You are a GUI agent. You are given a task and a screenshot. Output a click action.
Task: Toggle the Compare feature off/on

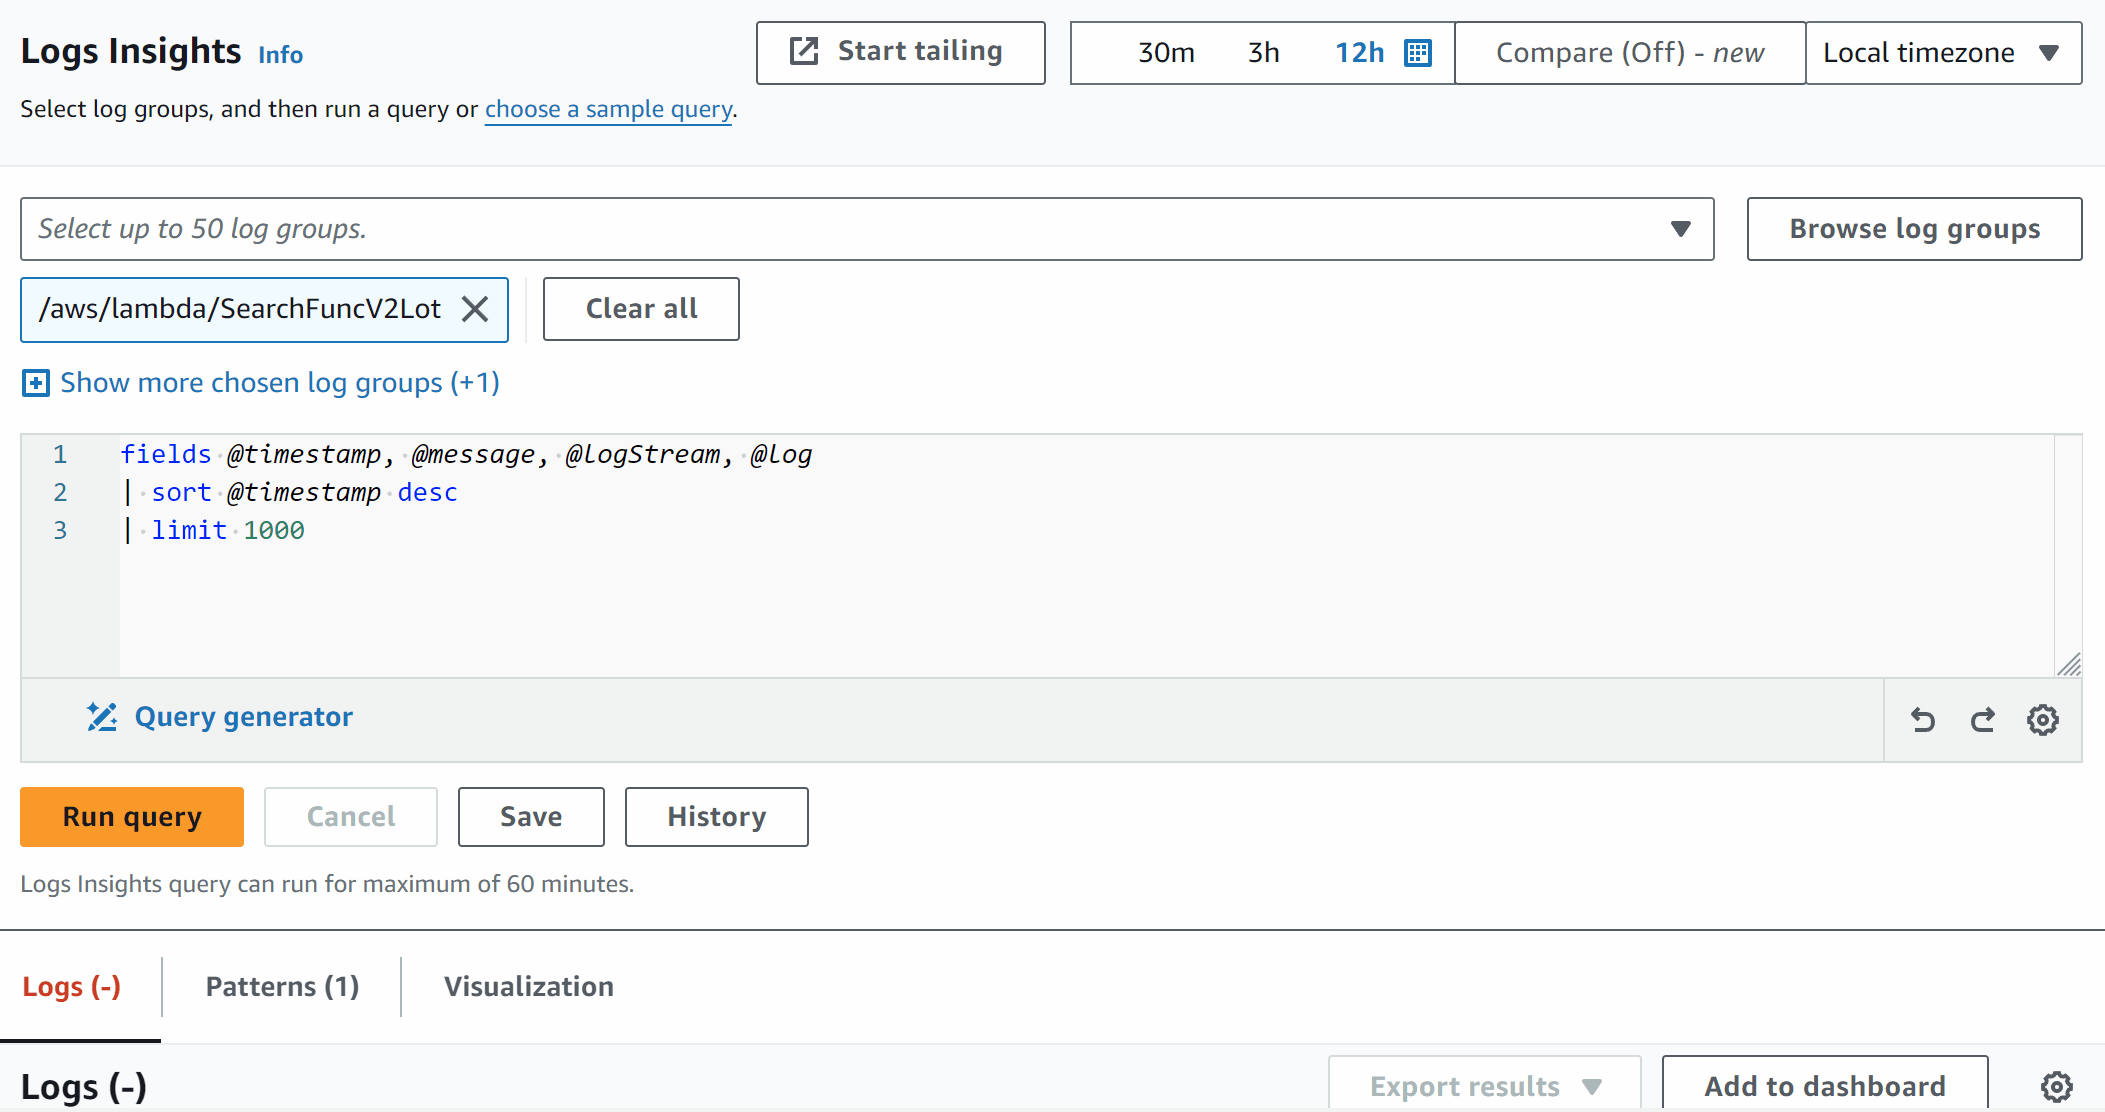pyautogui.click(x=1629, y=53)
